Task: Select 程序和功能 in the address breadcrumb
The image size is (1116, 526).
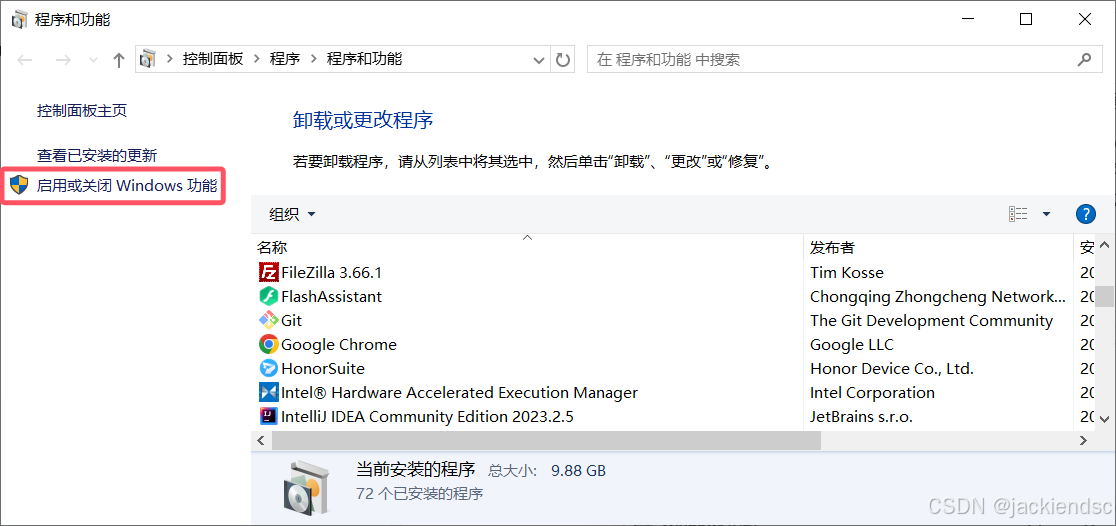Action: click(364, 59)
